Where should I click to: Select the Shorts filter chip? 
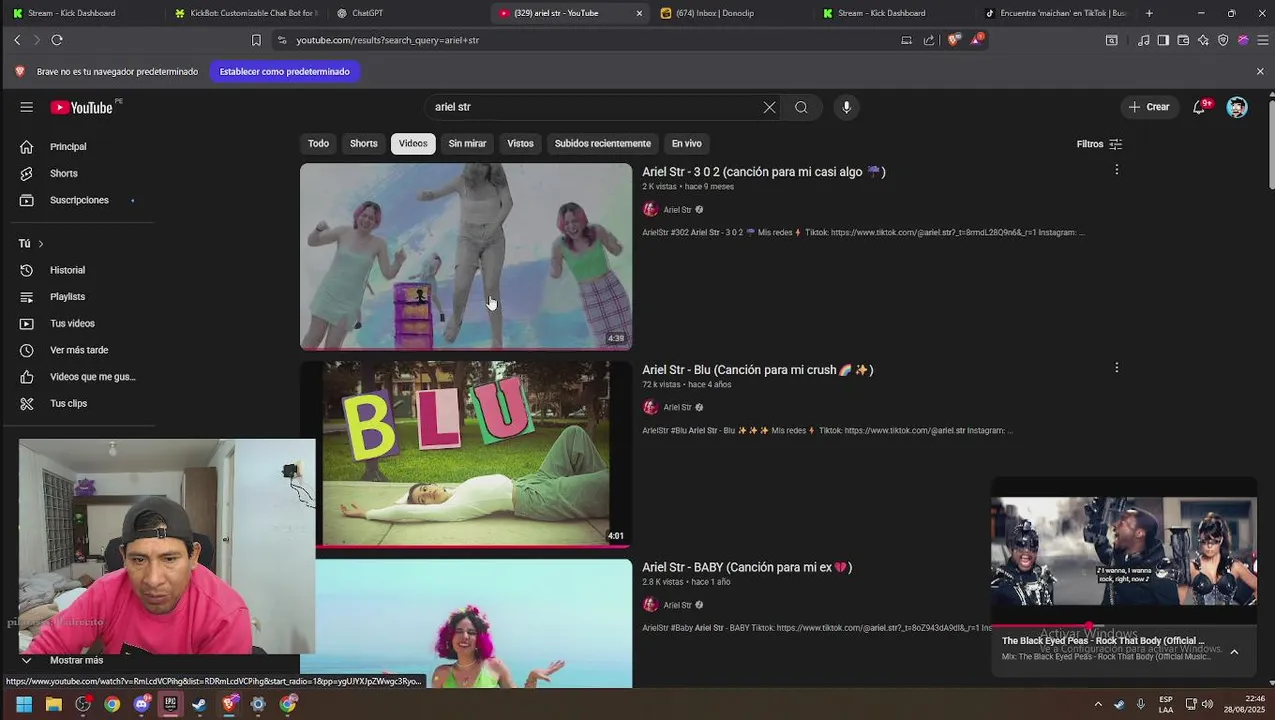[364, 143]
